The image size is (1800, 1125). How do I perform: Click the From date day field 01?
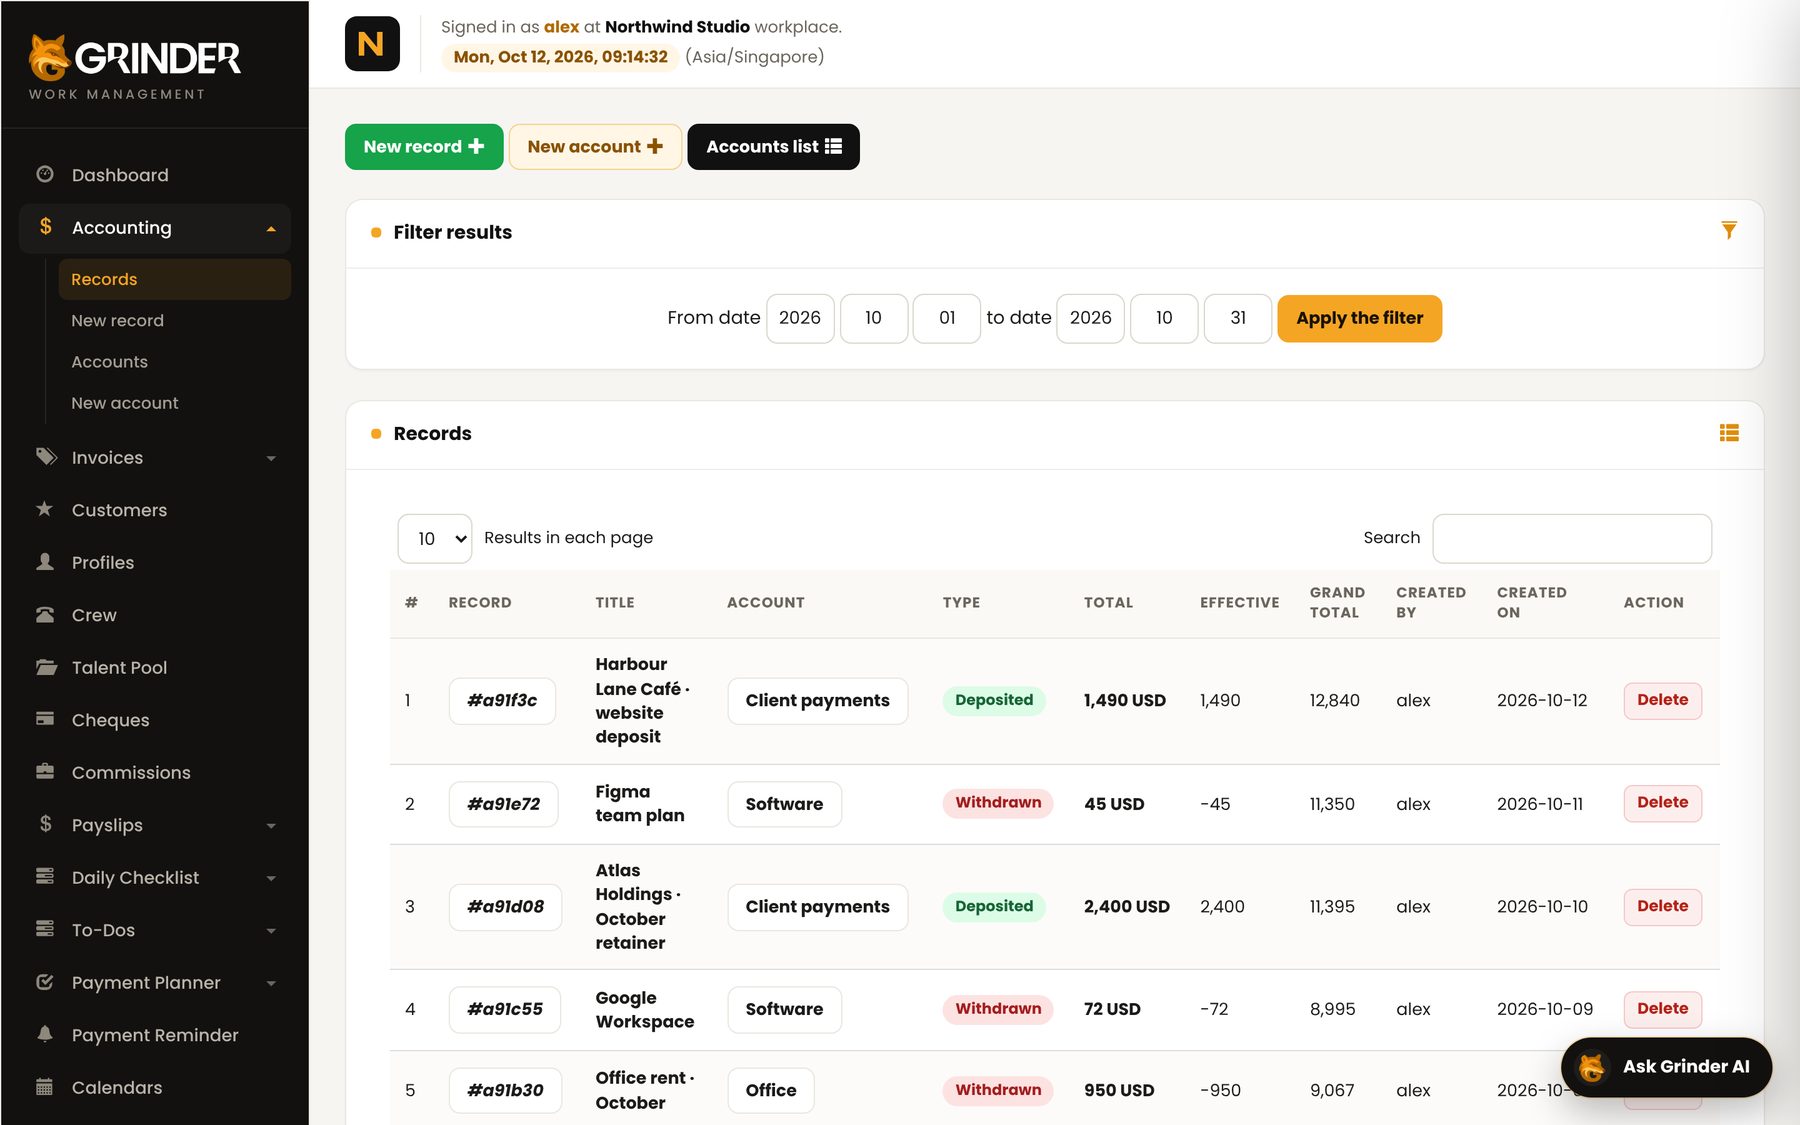click(947, 318)
